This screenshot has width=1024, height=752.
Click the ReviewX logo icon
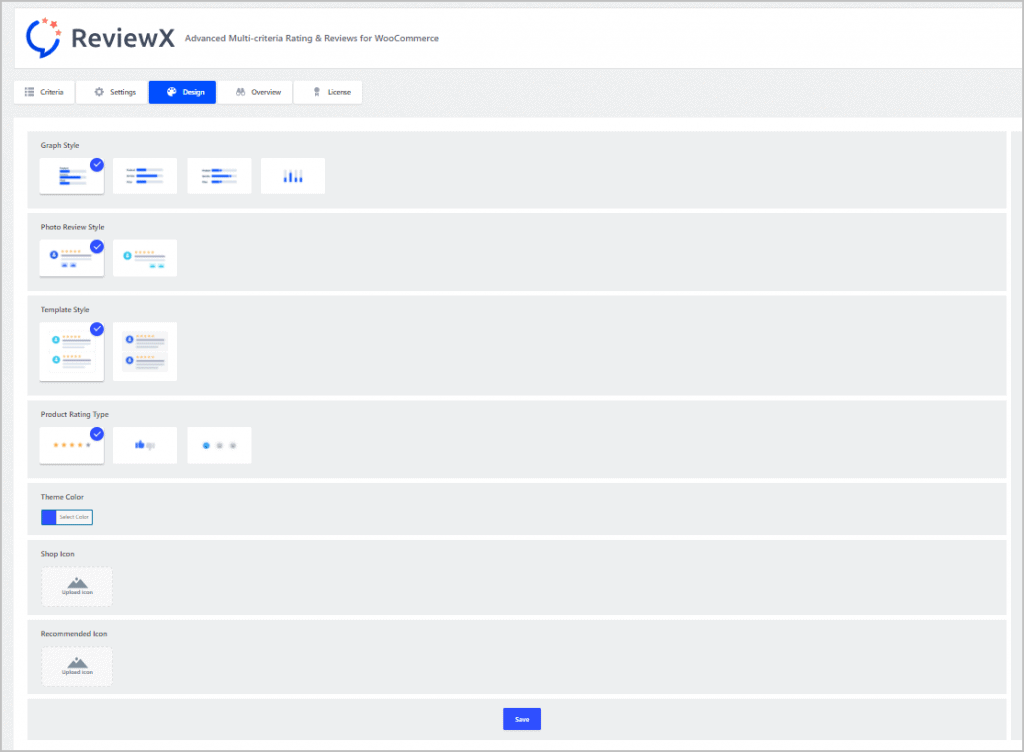click(45, 36)
